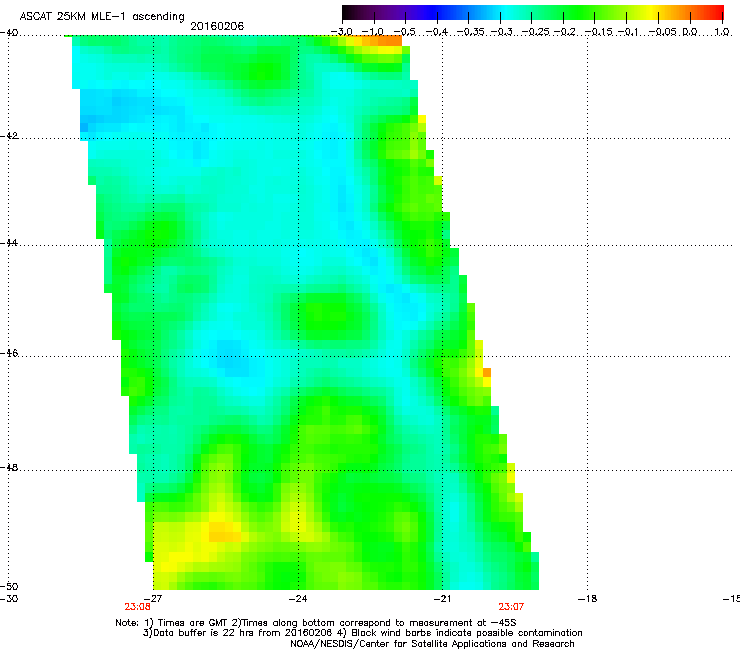
Task: Click the note line starting "Note: 1) Times are GMT"
Action: tap(316, 623)
